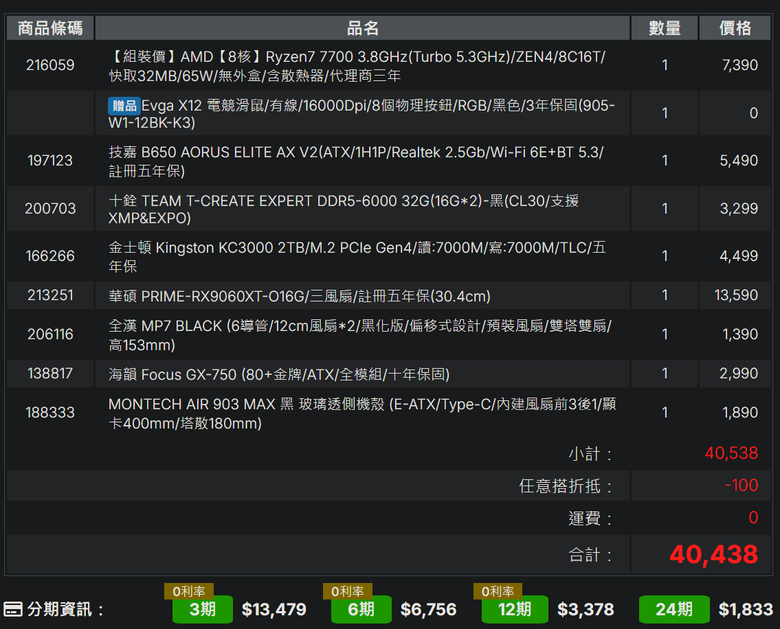Click the blue 贈品 badge
This screenshot has height=629, width=780.
coord(124,105)
